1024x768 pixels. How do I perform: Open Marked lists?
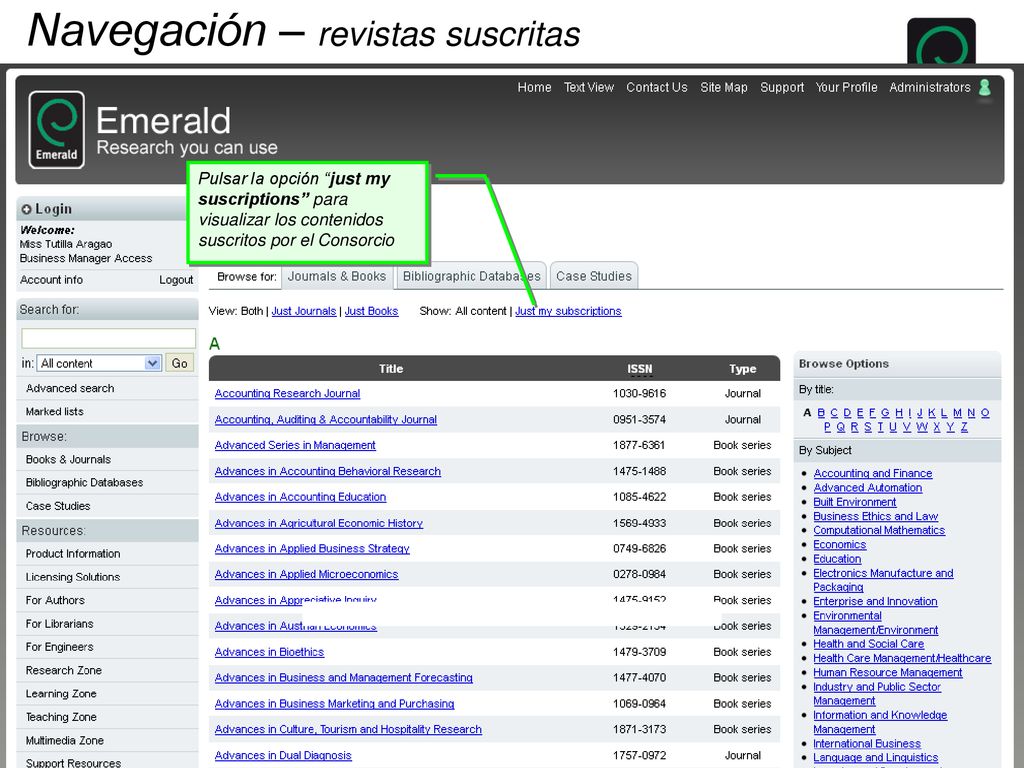55,412
